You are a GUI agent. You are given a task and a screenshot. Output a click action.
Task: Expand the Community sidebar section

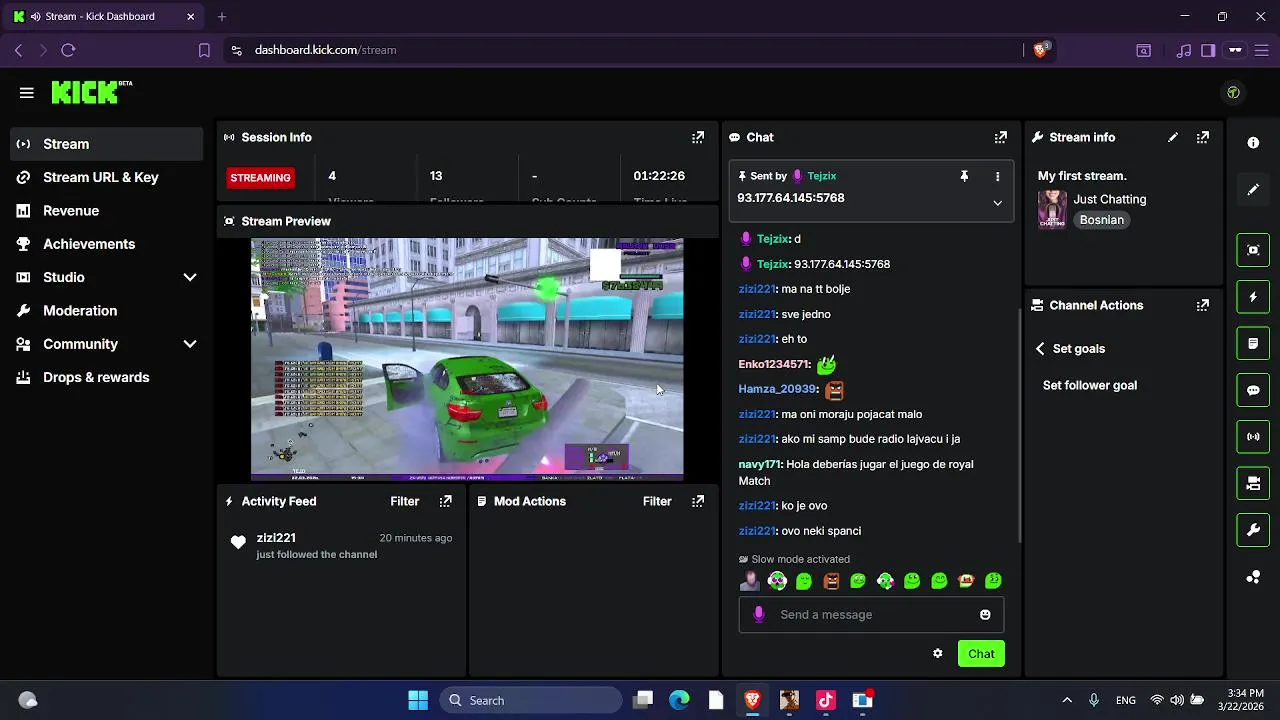(190, 344)
